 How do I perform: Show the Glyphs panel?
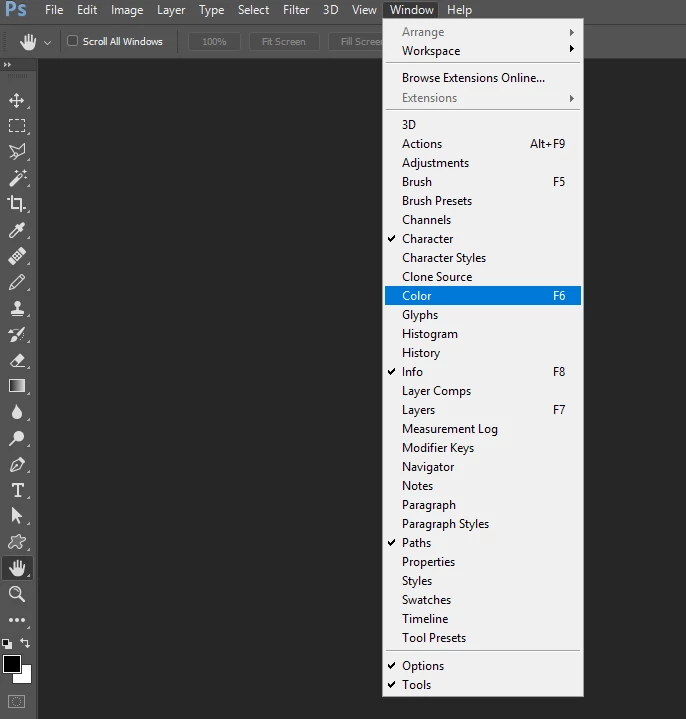[483, 315]
